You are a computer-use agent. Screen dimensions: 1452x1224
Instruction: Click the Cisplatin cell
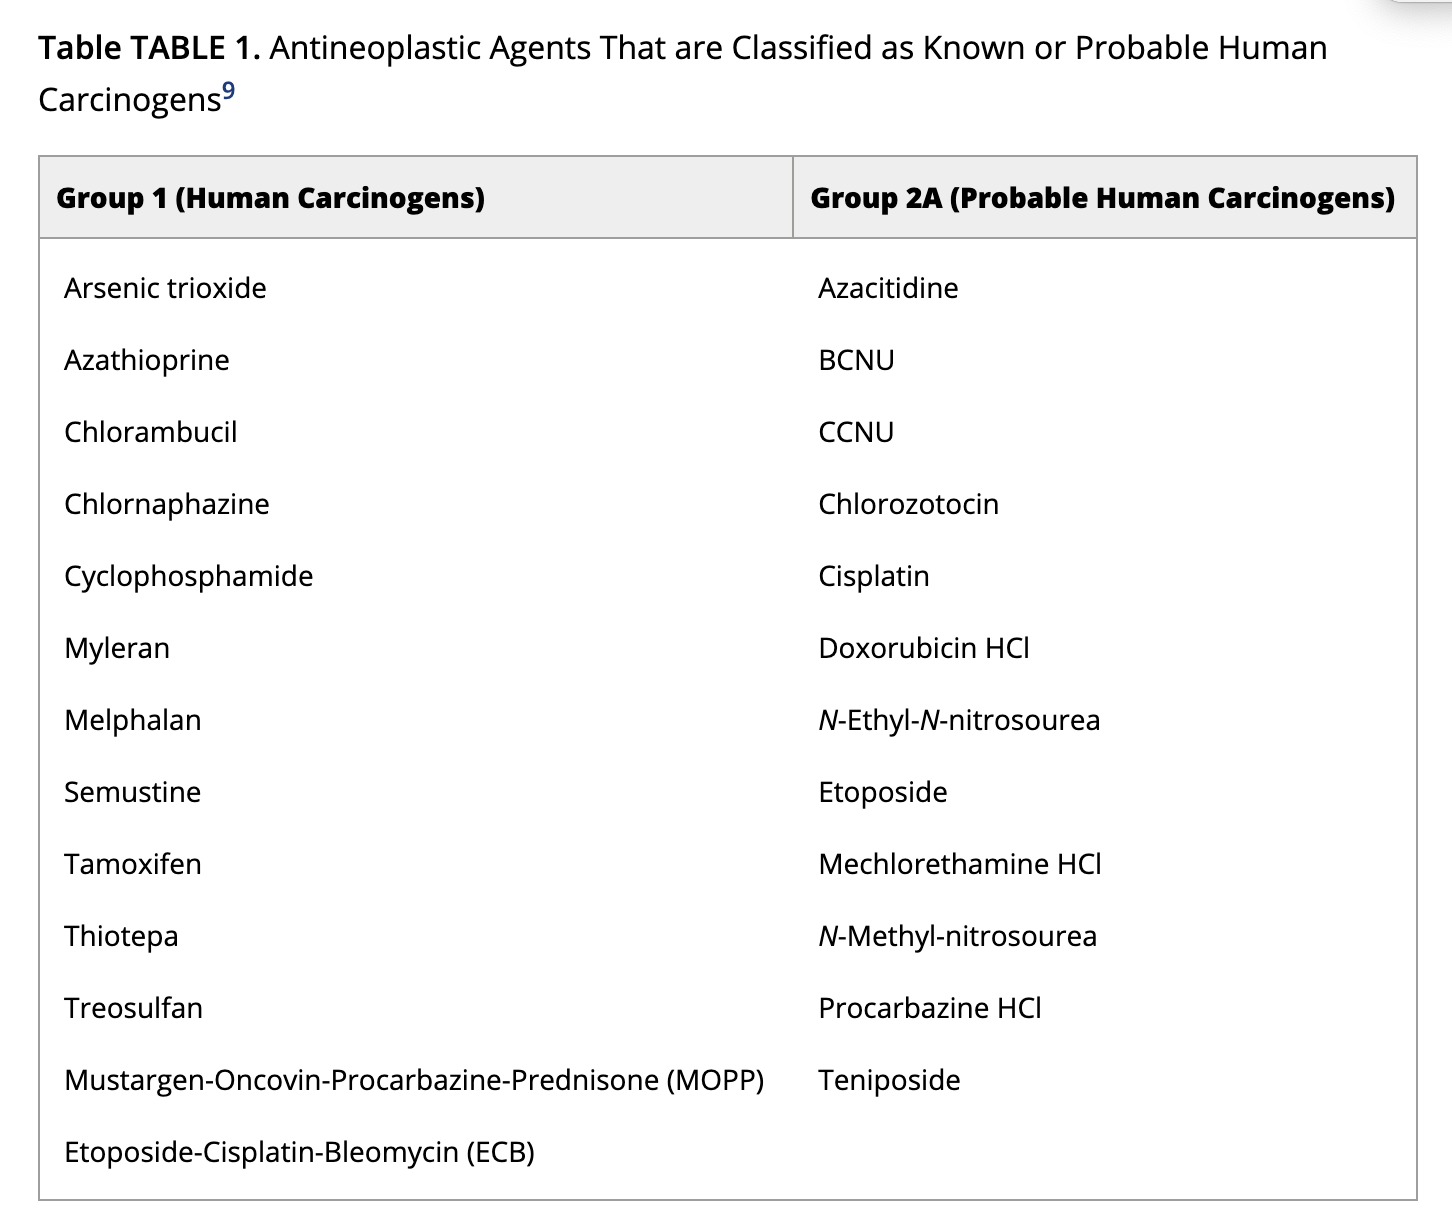click(x=874, y=577)
